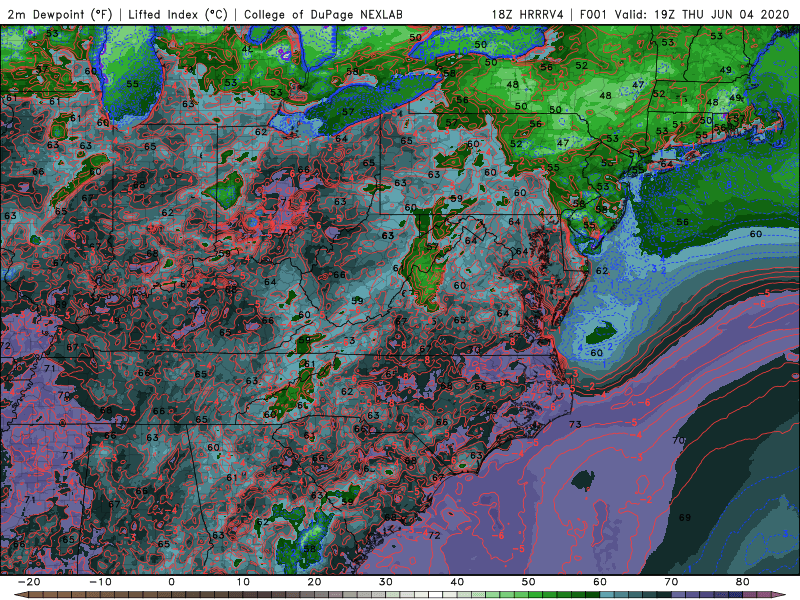Click the "College of DuPage NEXLAB" label
800x600 pixels.
[323, 15]
